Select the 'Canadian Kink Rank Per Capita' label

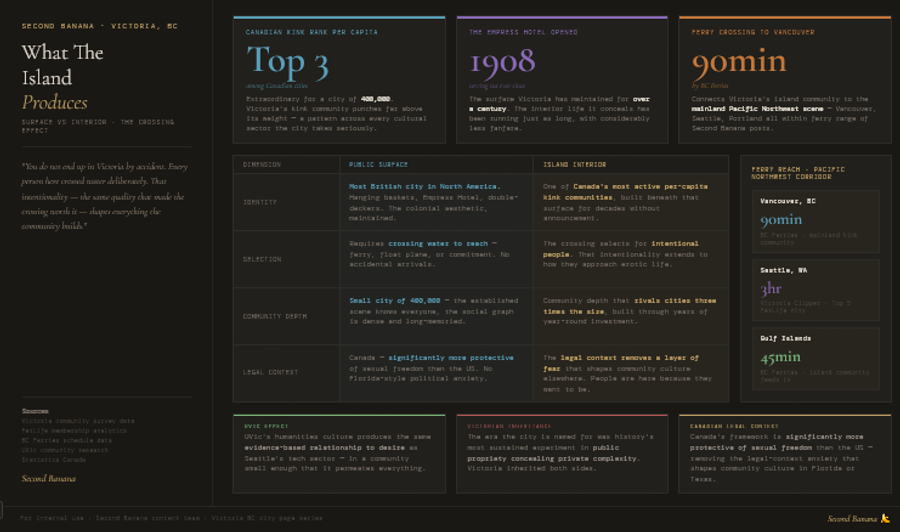(312, 32)
